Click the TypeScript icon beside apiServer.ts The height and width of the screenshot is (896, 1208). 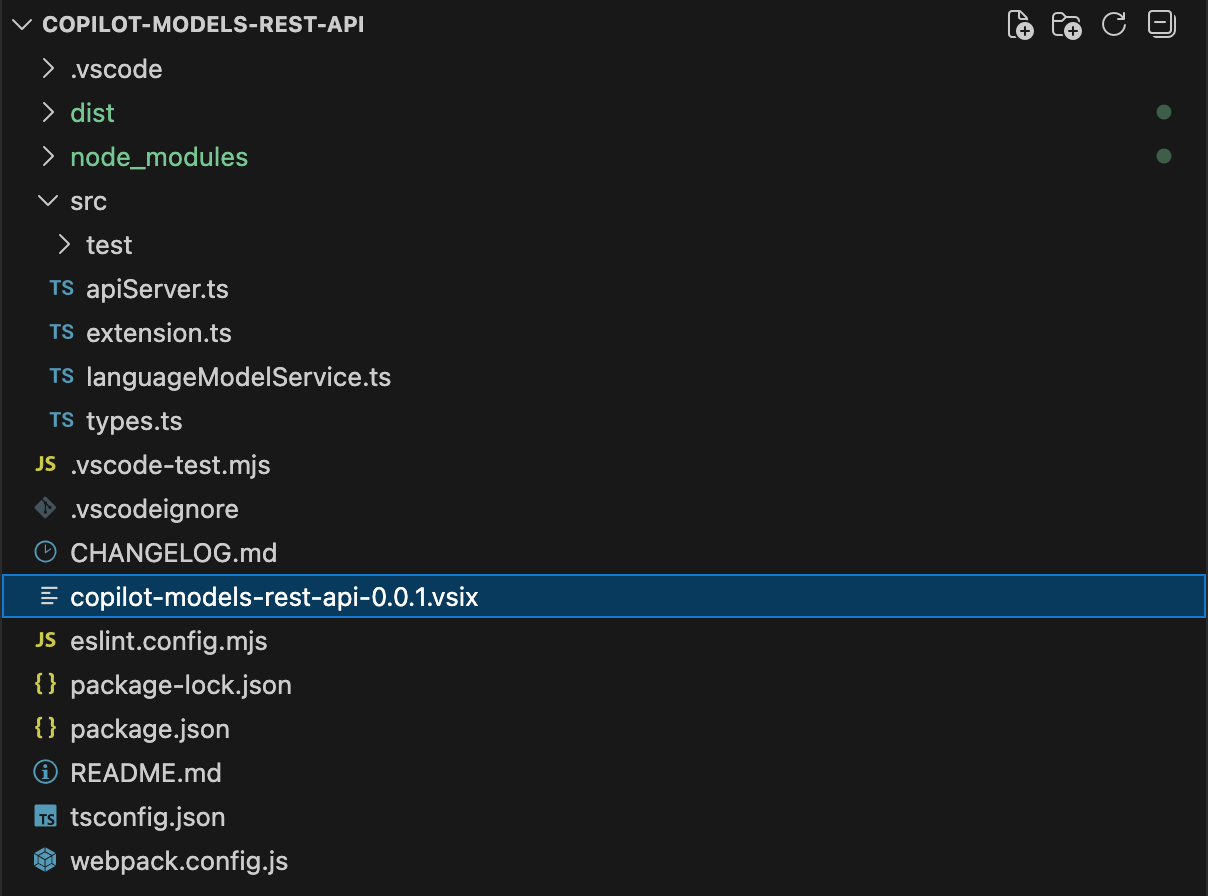(x=62, y=289)
